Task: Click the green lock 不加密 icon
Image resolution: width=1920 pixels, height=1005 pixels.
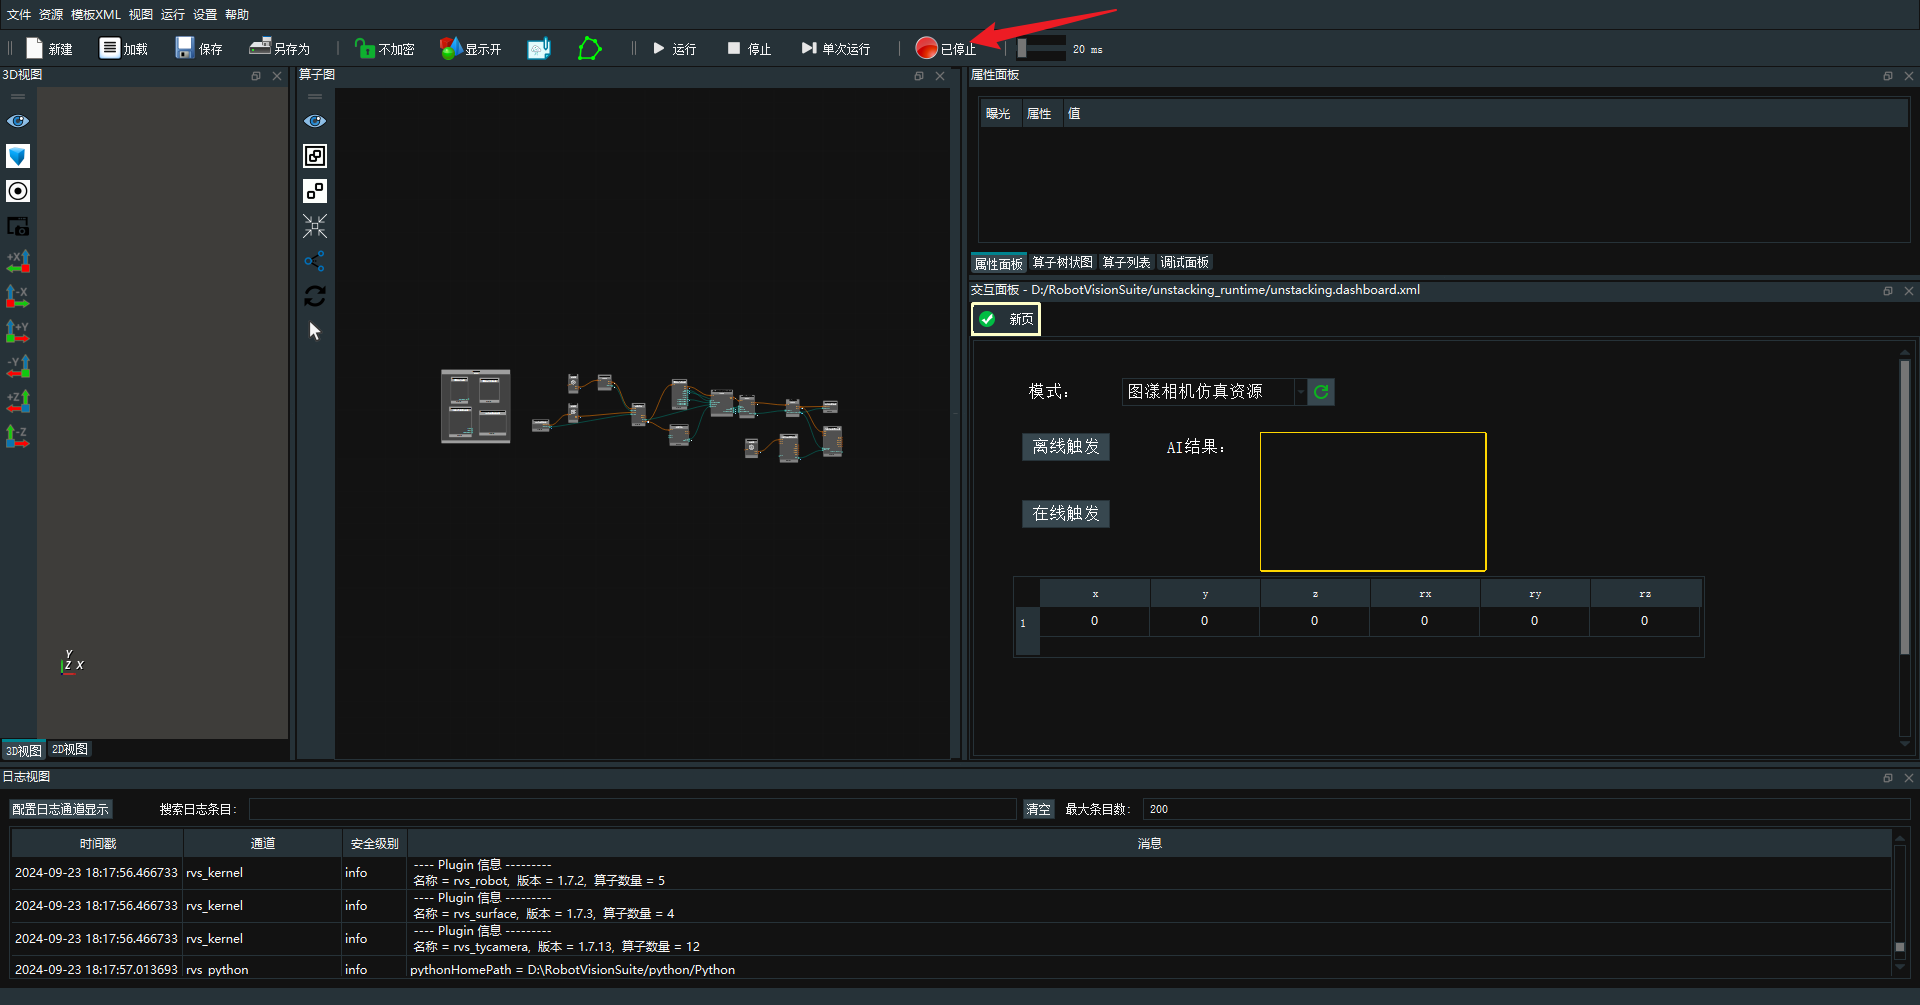Action: (x=365, y=48)
